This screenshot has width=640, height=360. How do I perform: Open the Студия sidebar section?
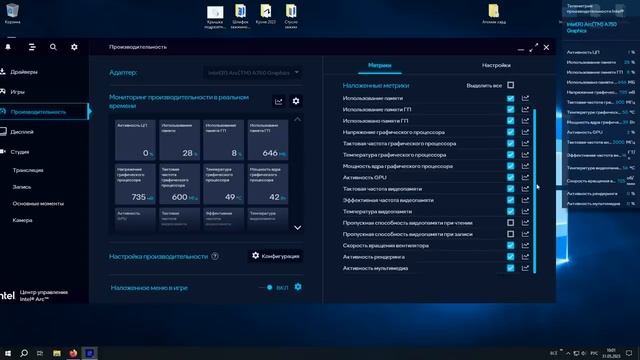tap(20, 152)
